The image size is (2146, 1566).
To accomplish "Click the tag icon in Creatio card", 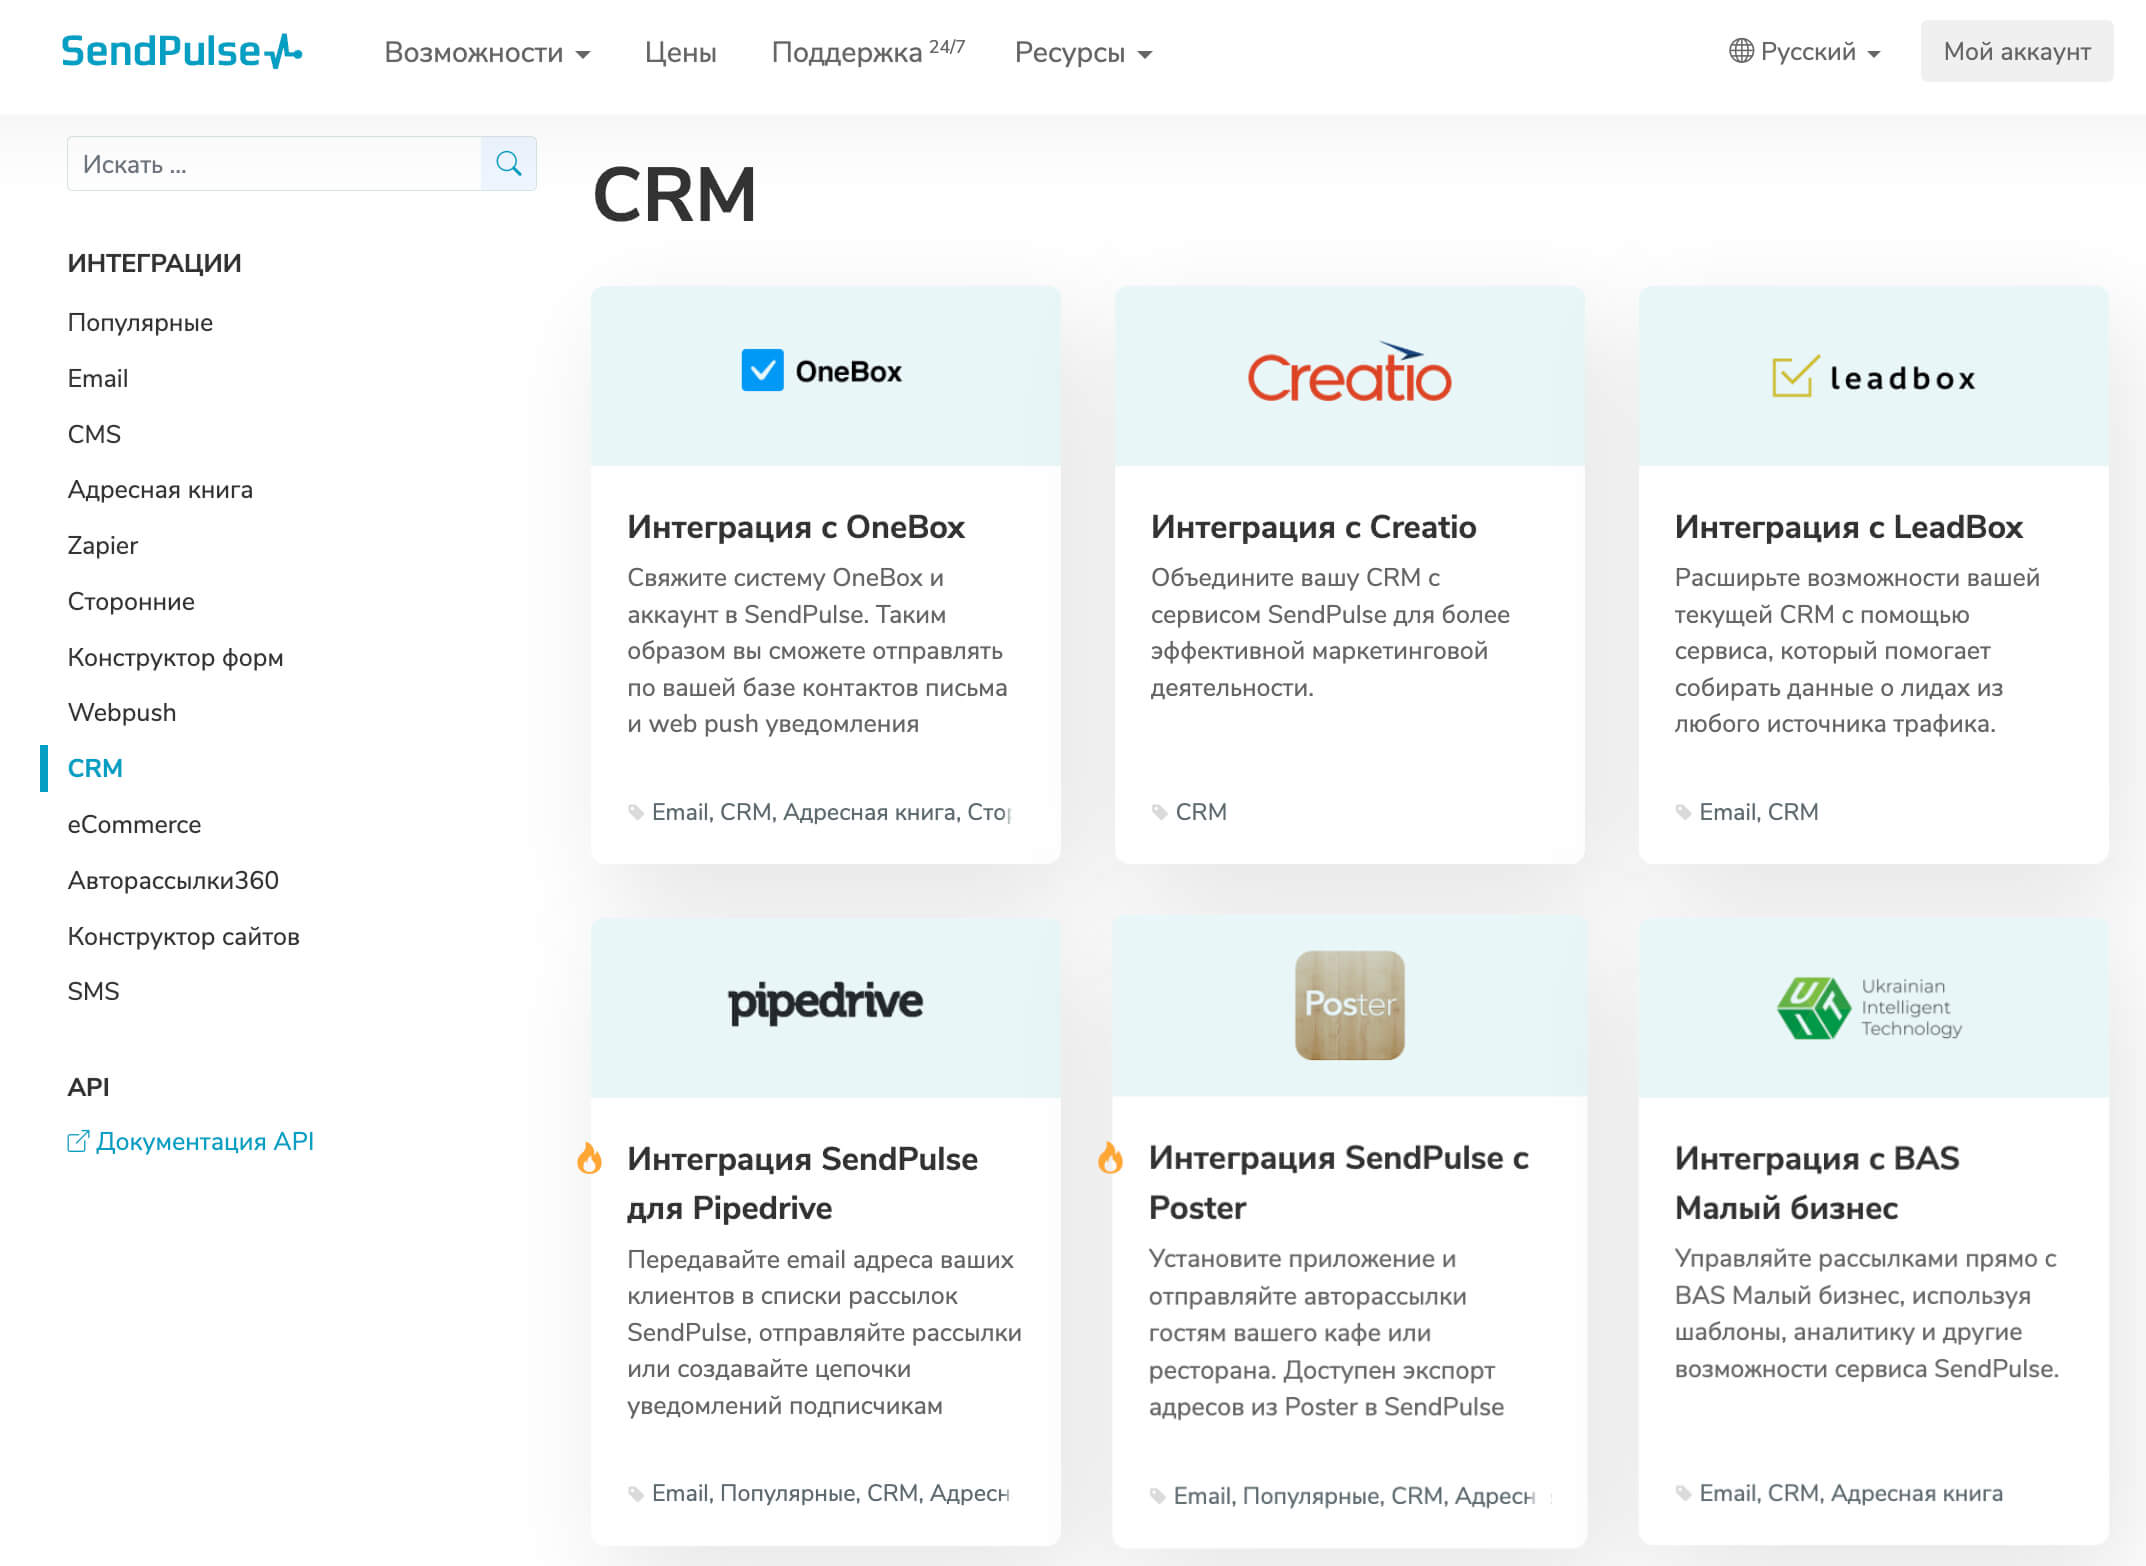I will [1159, 812].
